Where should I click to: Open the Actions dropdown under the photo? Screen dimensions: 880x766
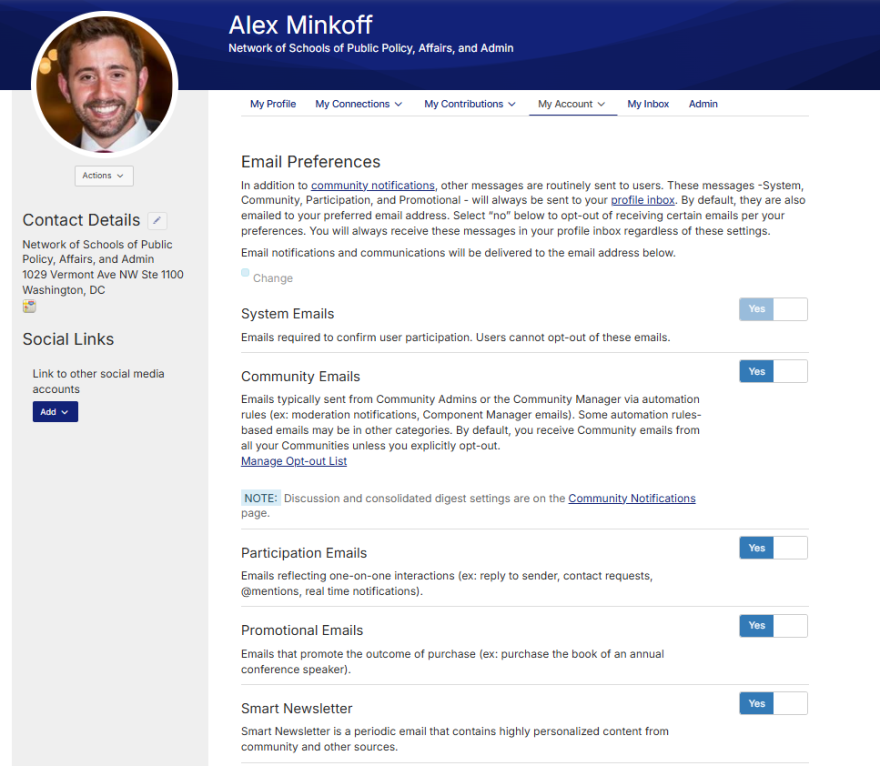pyautogui.click(x=104, y=176)
